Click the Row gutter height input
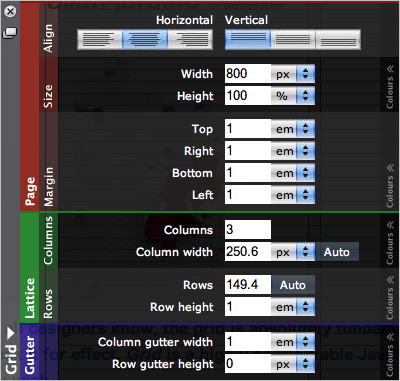Viewport: 400px width, 381px height. pyautogui.click(x=248, y=364)
